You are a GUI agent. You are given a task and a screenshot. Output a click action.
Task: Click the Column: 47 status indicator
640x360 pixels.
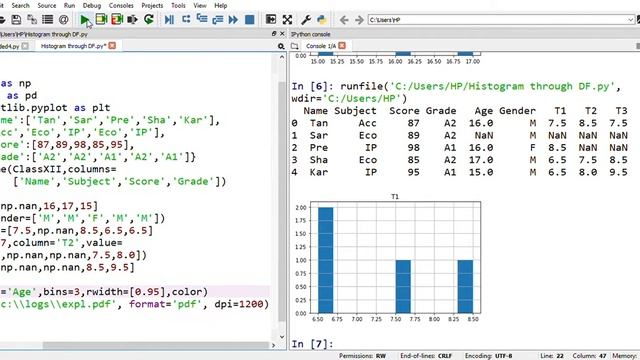[x=589, y=356]
